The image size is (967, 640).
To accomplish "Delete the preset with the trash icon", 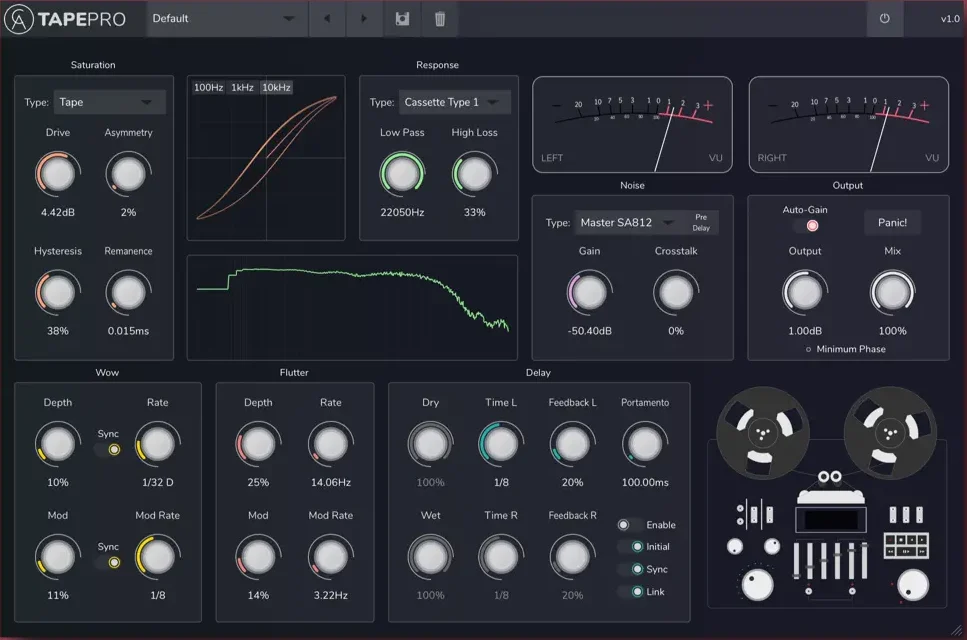I will pos(440,18).
